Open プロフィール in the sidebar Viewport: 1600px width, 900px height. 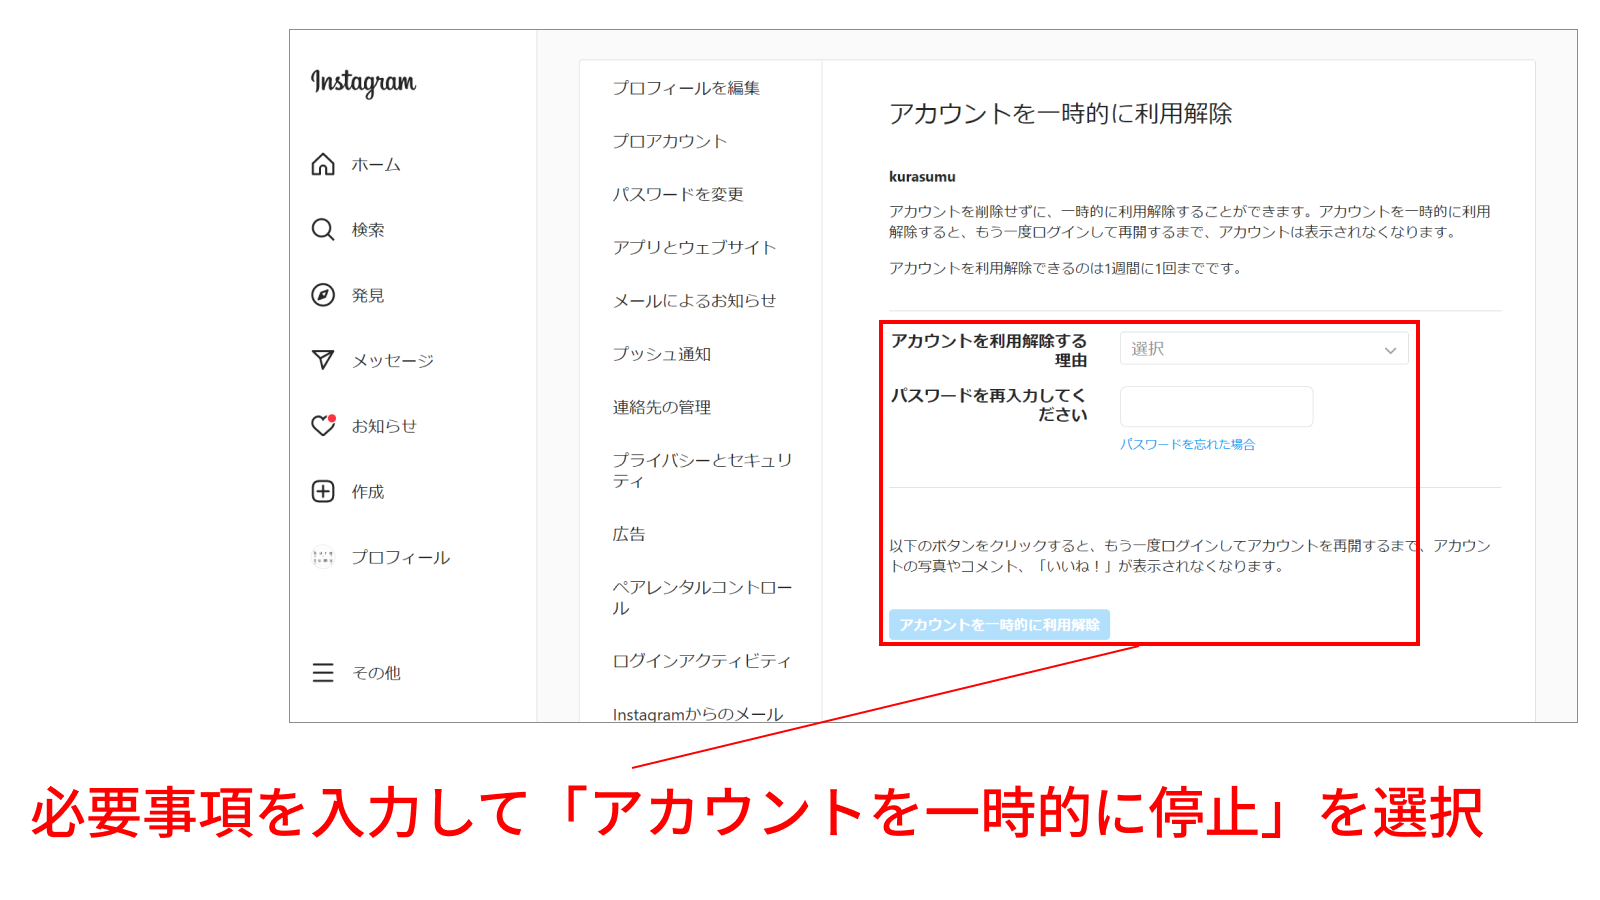[x=401, y=558]
